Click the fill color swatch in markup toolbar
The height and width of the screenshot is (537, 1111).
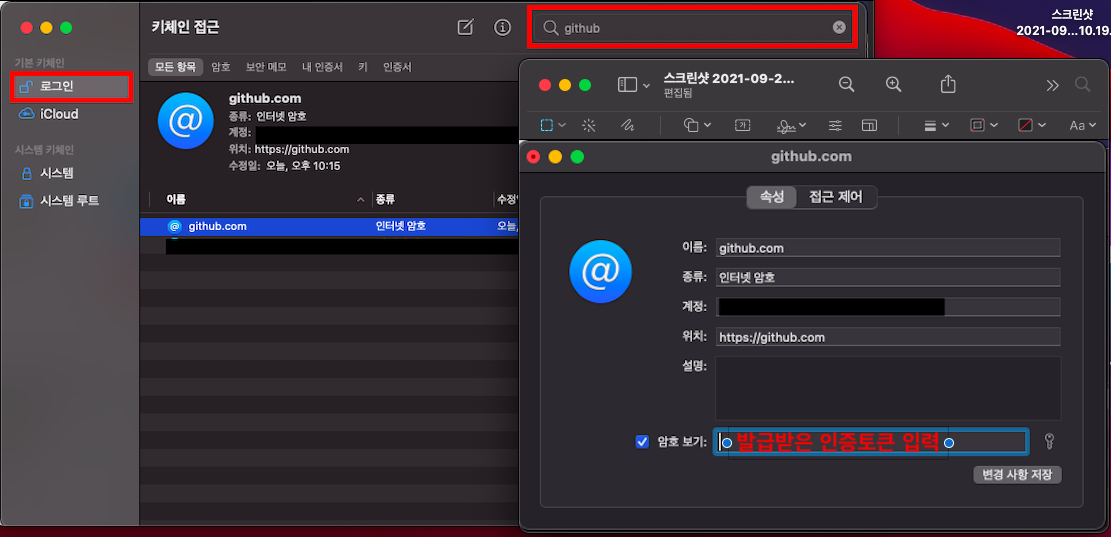tap(1025, 125)
